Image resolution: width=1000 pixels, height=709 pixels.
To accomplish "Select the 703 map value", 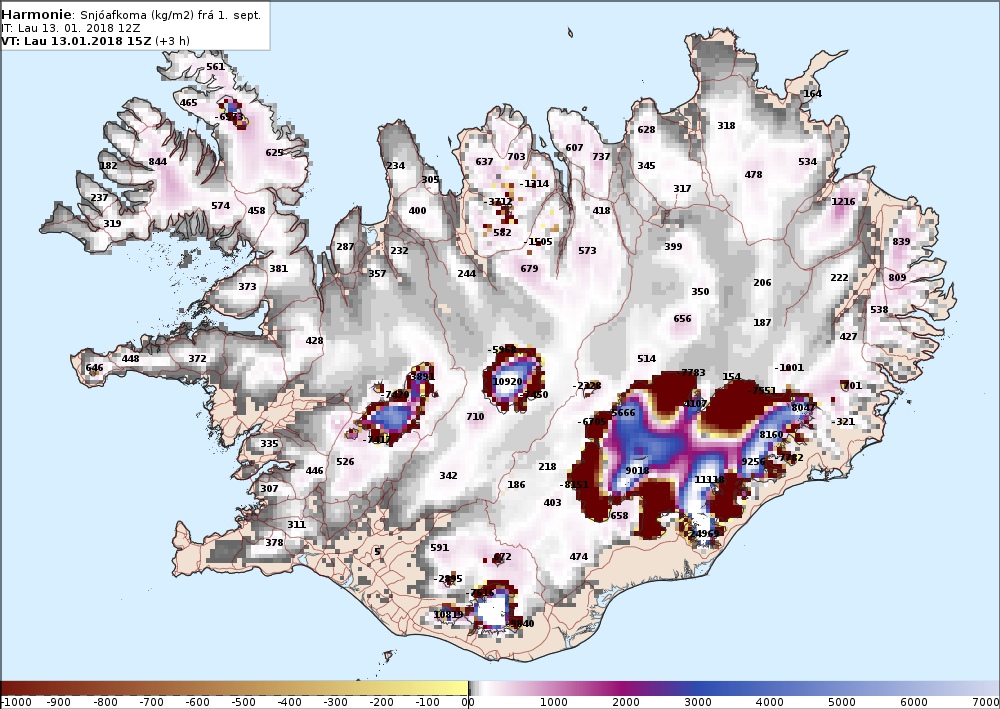I will click(517, 157).
